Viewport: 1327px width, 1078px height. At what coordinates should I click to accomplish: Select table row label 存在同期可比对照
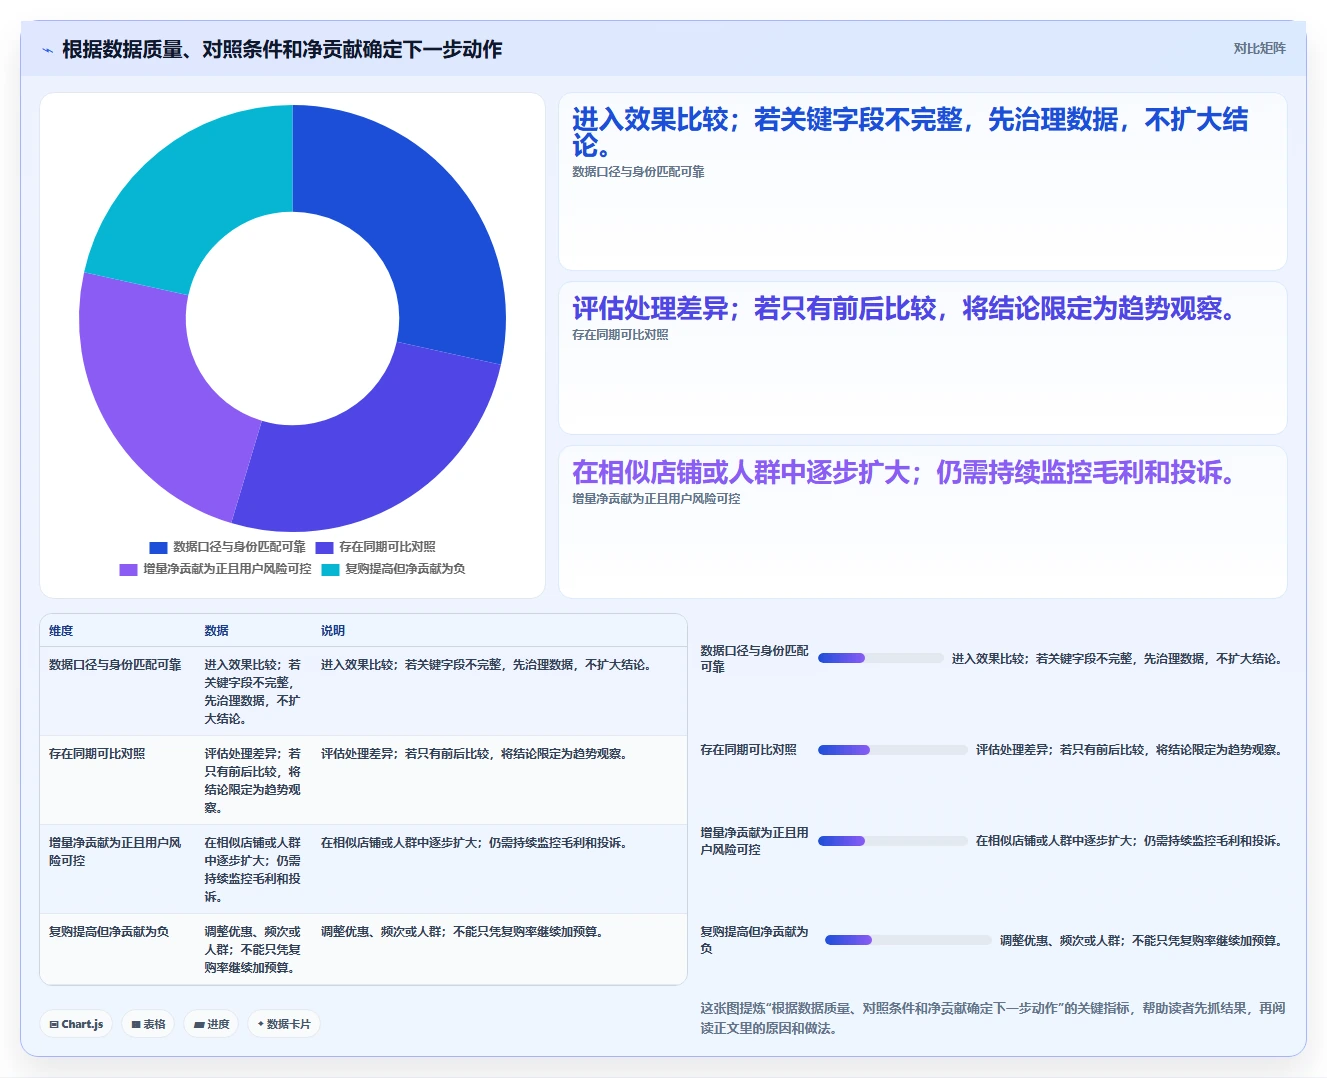point(97,754)
